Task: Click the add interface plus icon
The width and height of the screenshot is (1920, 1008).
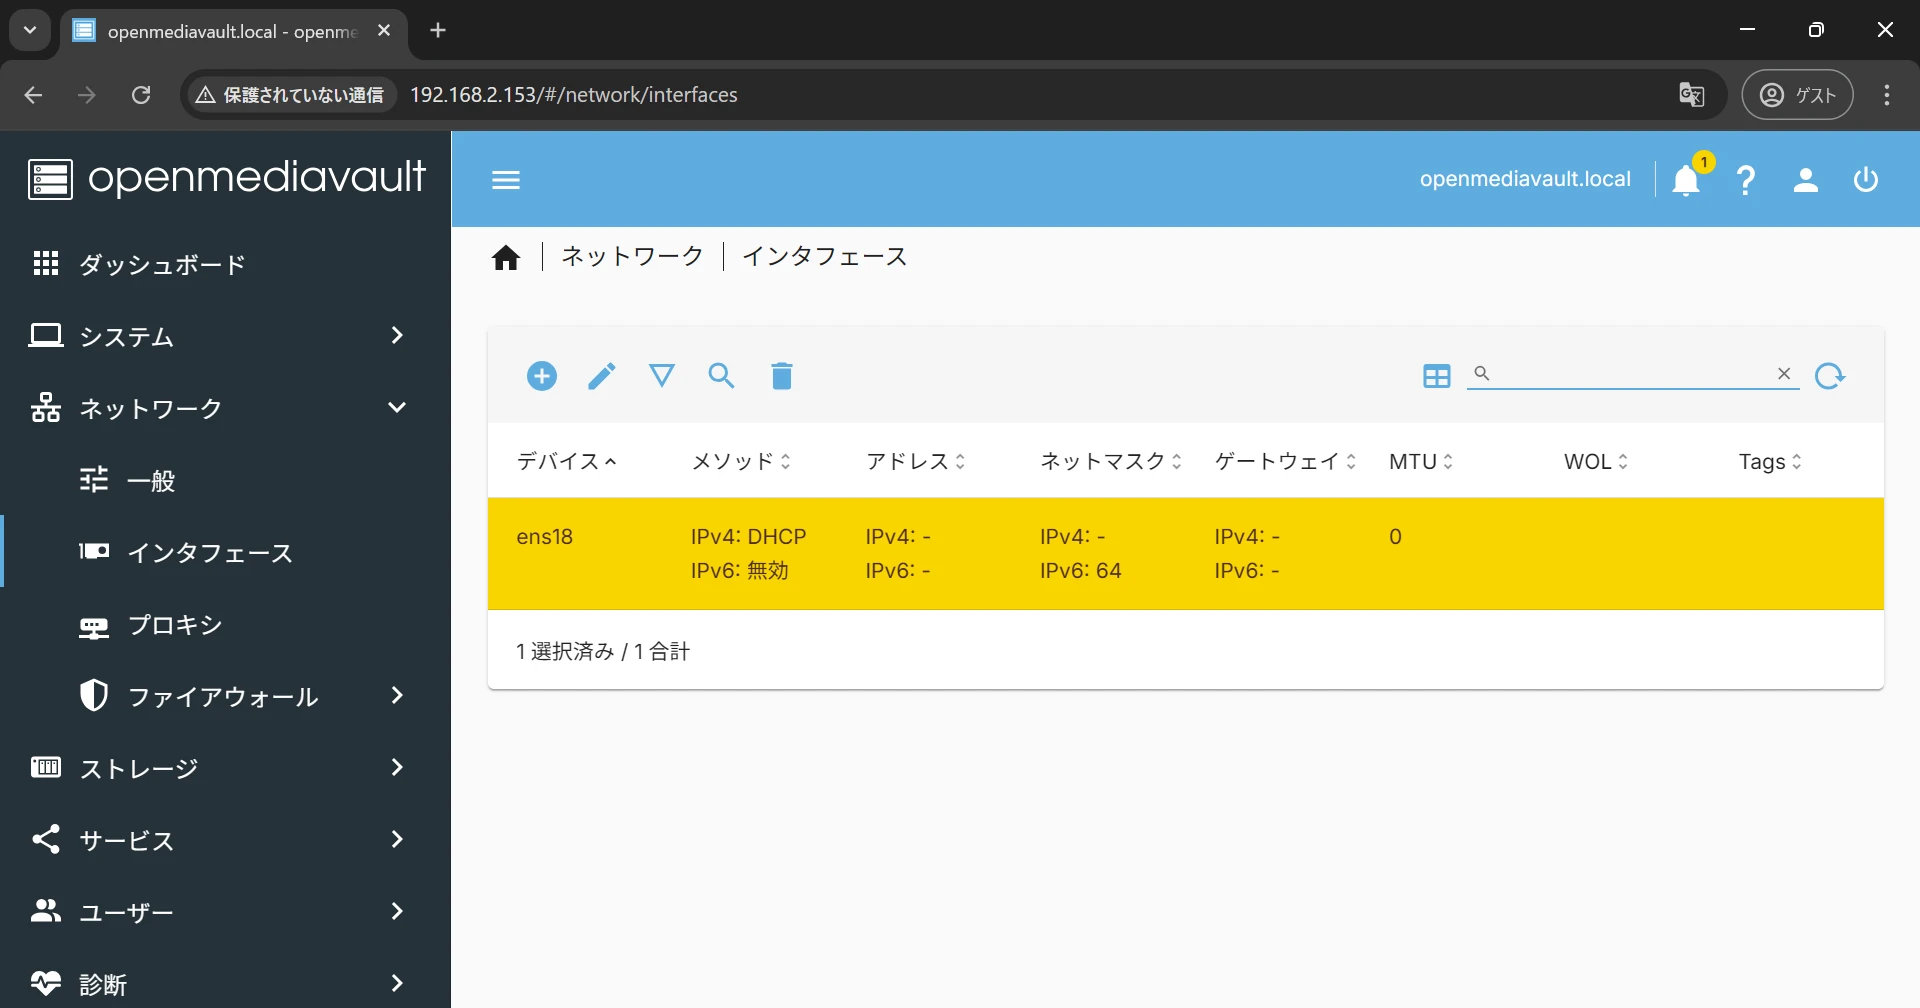Action: (x=542, y=376)
